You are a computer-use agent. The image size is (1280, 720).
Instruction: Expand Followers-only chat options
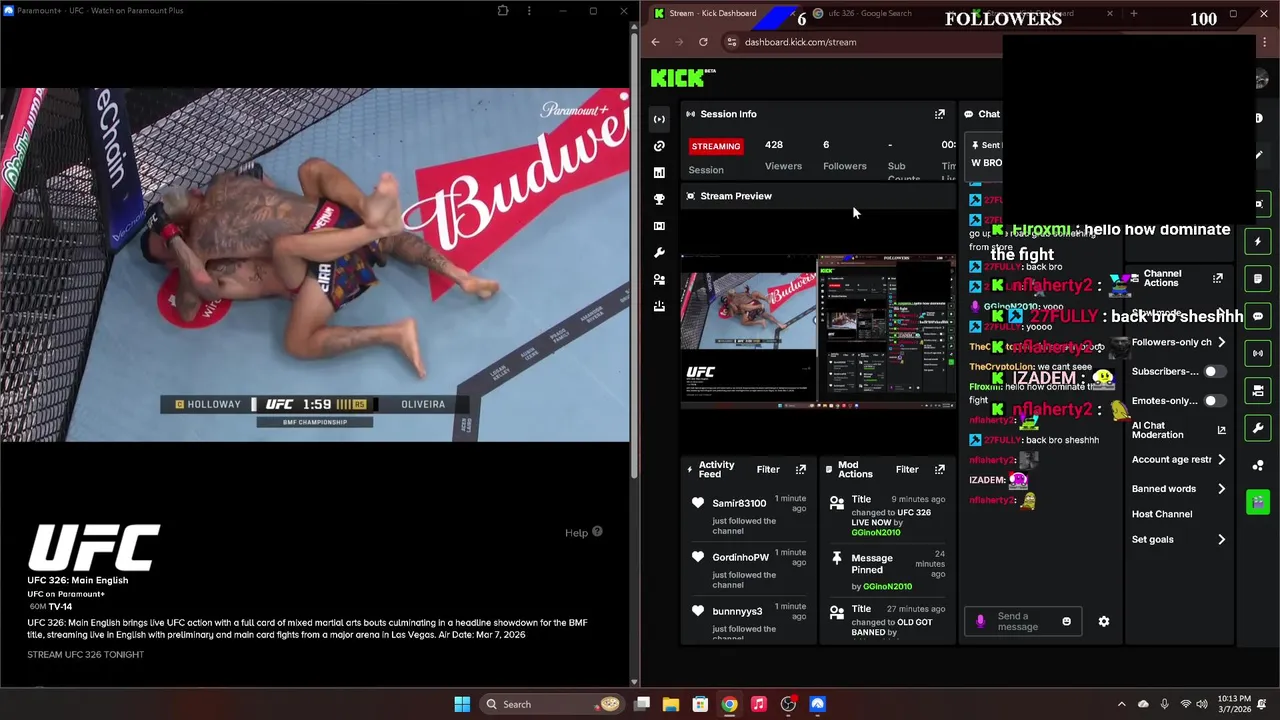[1221, 342]
